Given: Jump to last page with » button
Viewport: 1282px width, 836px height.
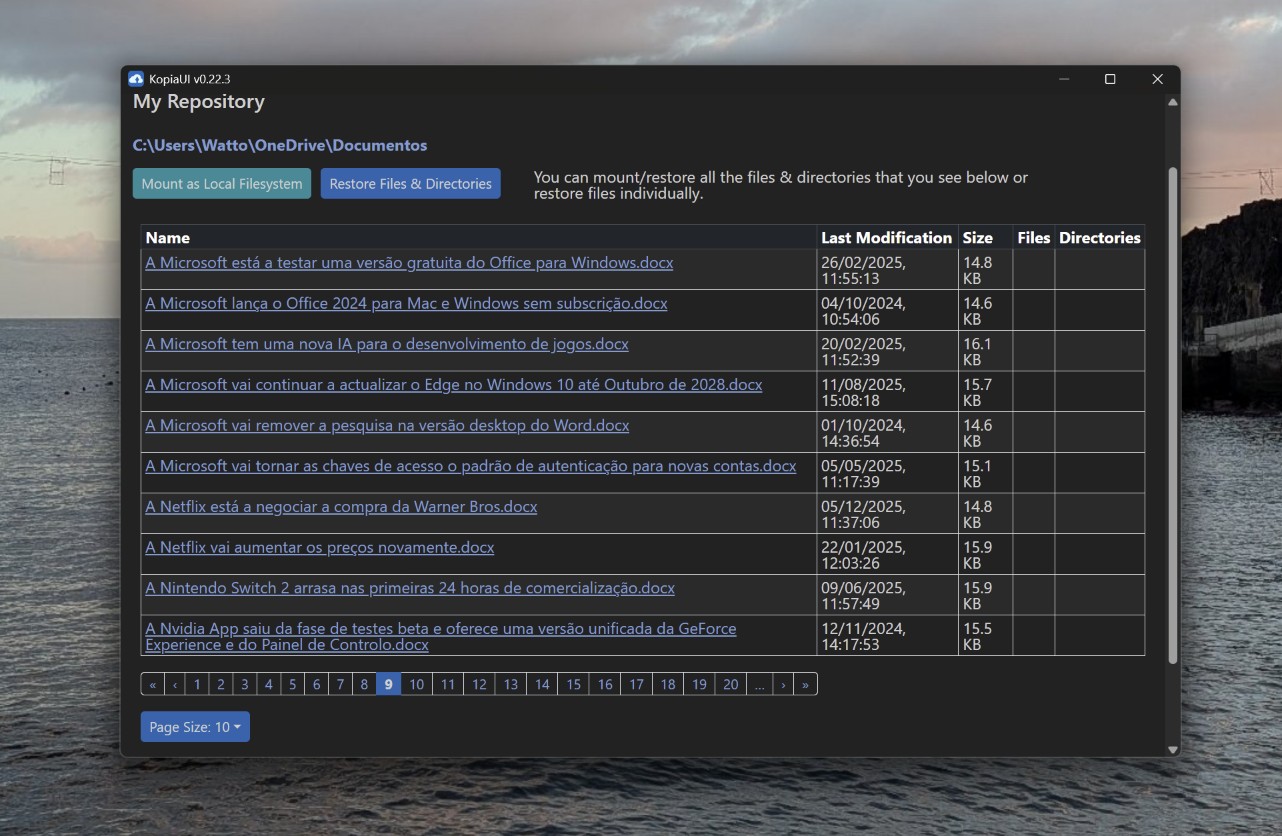Looking at the screenshot, I should pyautogui.click(x=805, y=684).
